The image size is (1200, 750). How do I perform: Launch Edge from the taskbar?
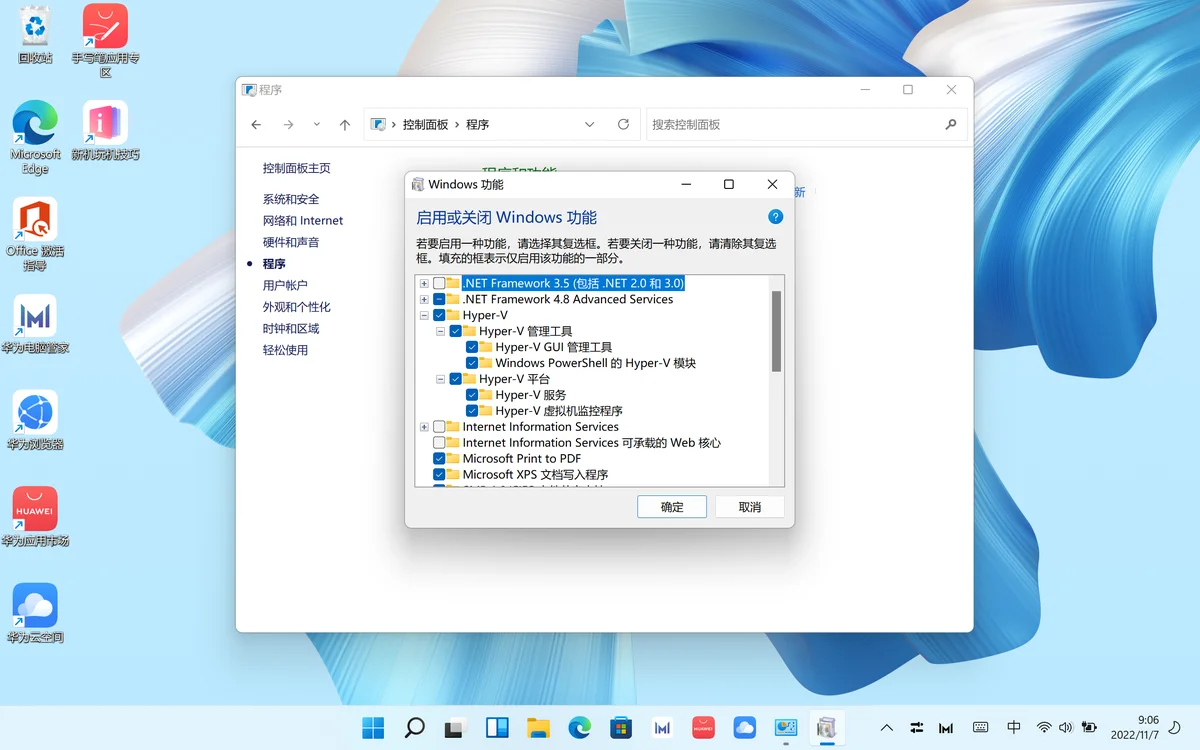point(579,728)
